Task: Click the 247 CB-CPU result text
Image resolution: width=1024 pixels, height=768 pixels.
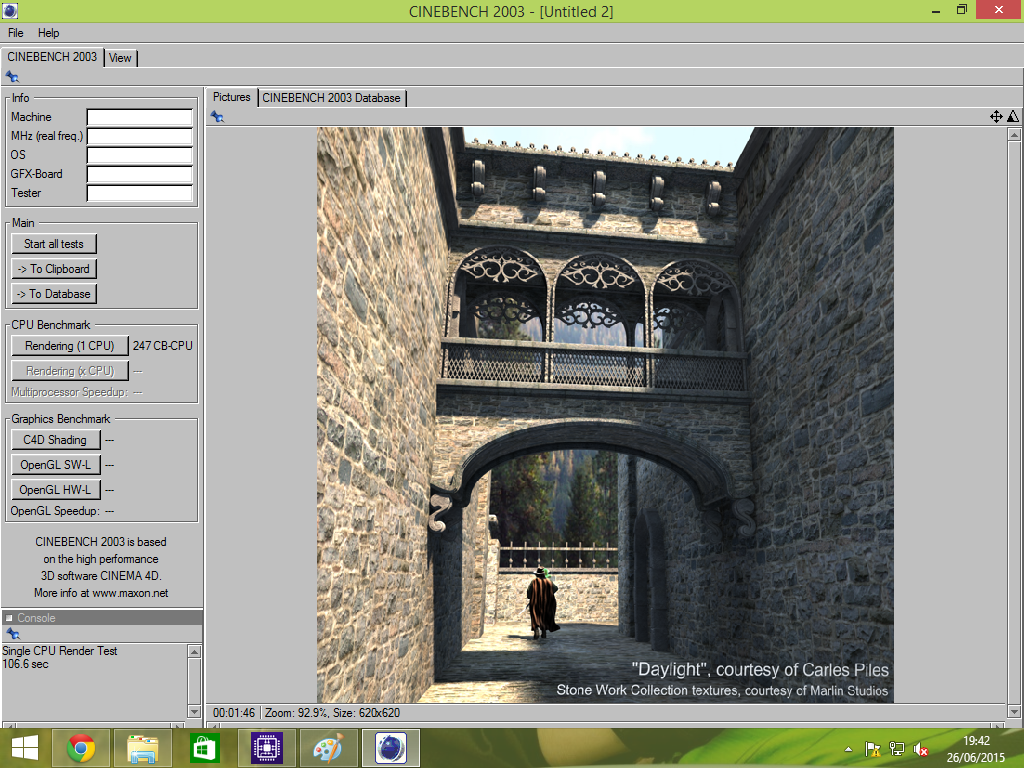Action: pos(163,346)
